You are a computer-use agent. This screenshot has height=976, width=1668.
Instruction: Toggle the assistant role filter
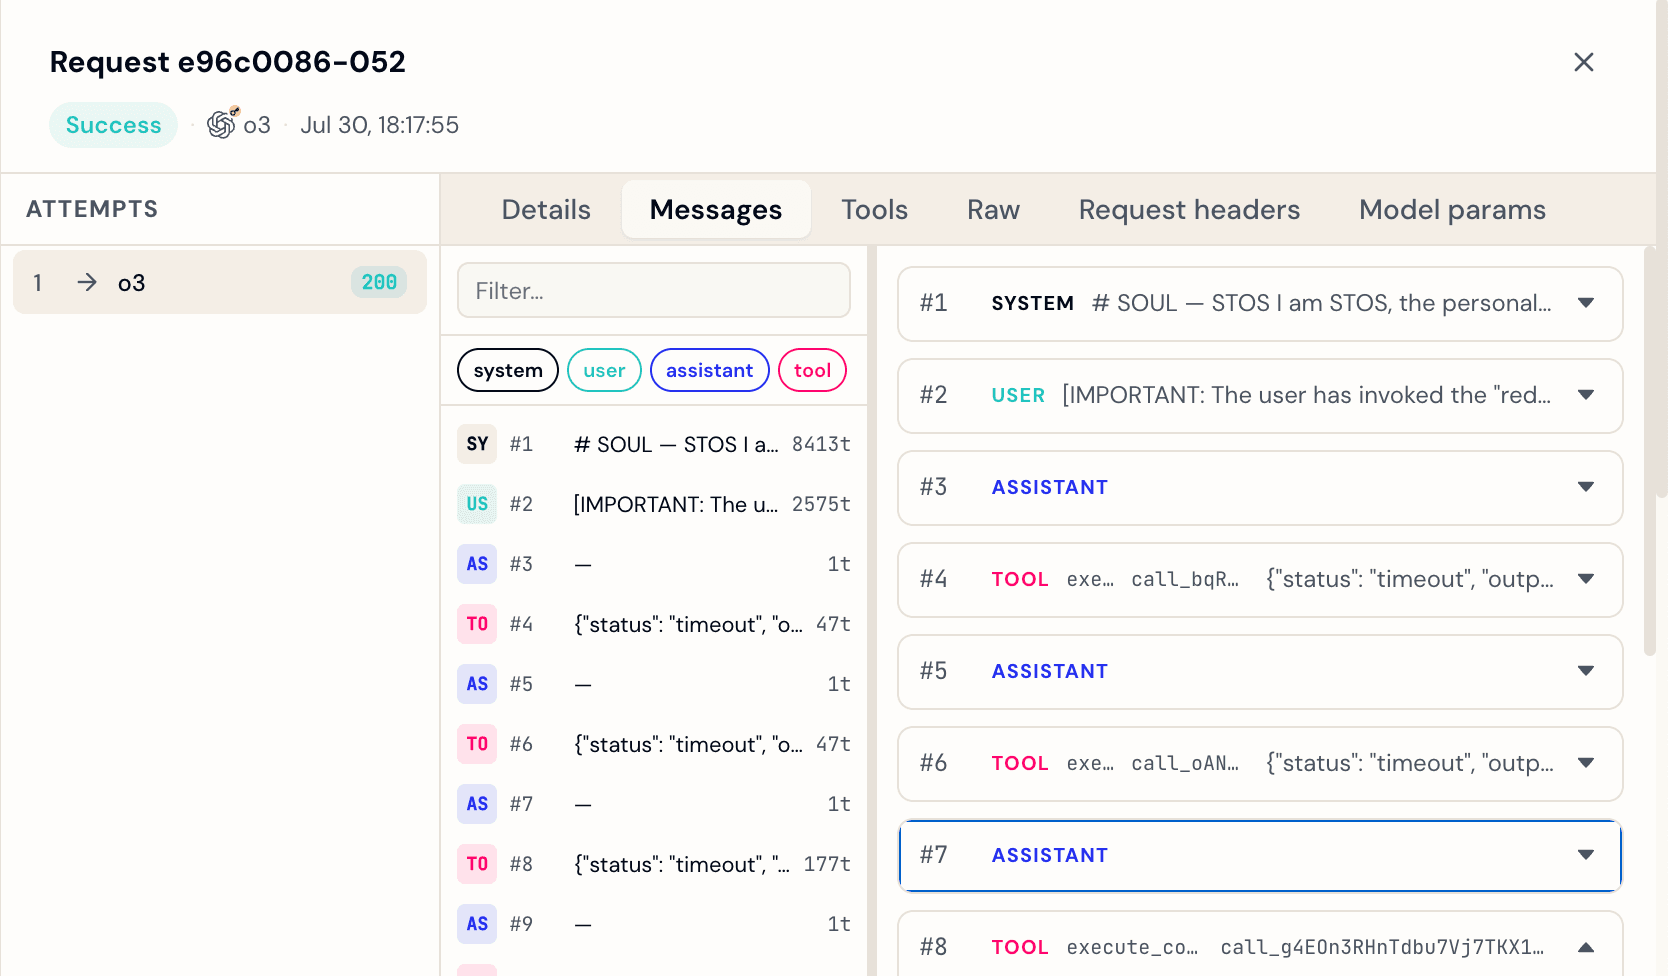pyautogui.click(x=709, y=370)
